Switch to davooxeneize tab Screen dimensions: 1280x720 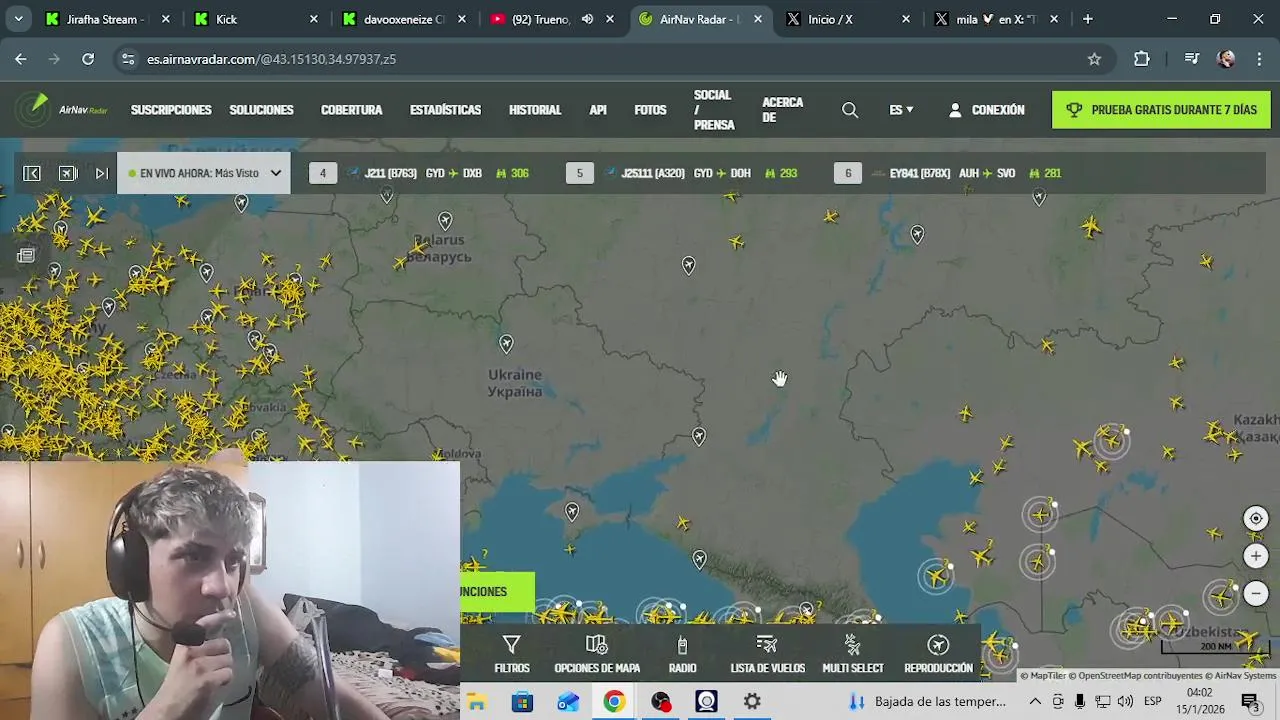404,19
